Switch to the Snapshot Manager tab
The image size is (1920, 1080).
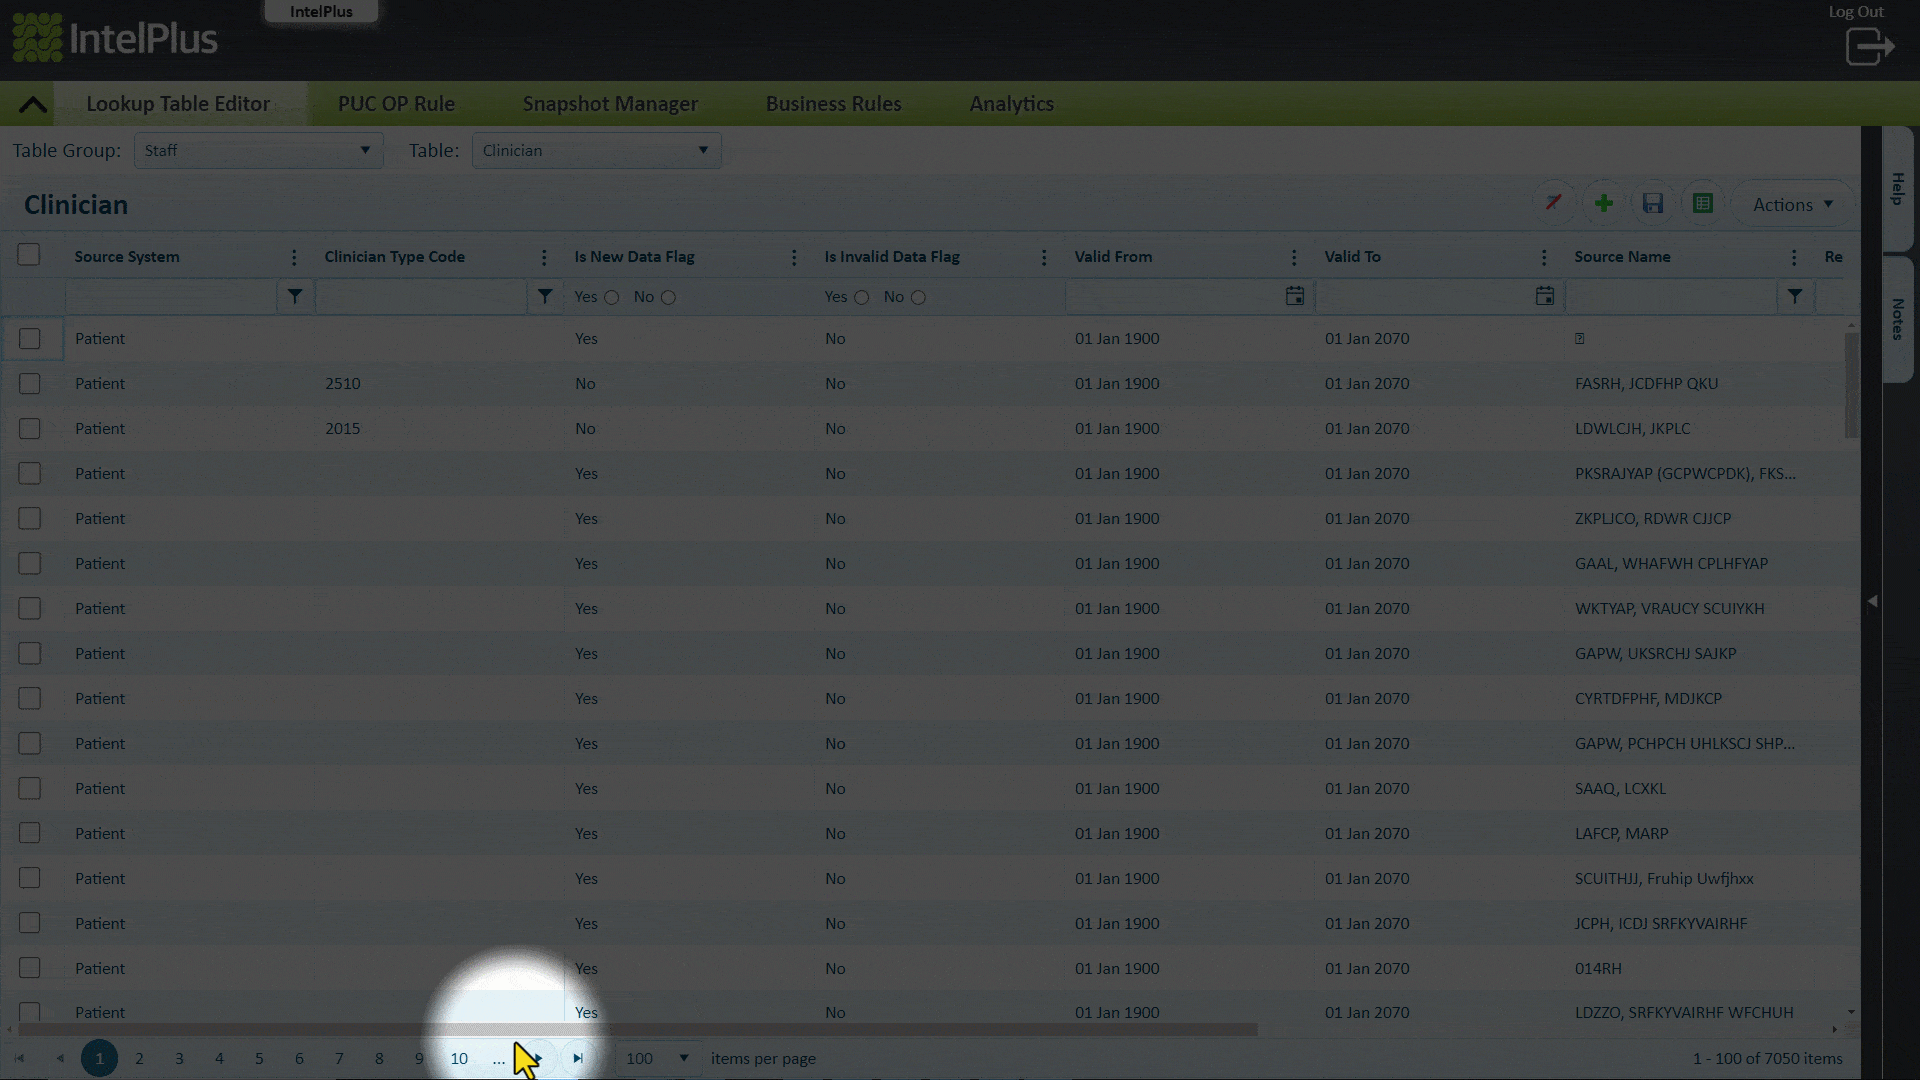click(610, 104)
